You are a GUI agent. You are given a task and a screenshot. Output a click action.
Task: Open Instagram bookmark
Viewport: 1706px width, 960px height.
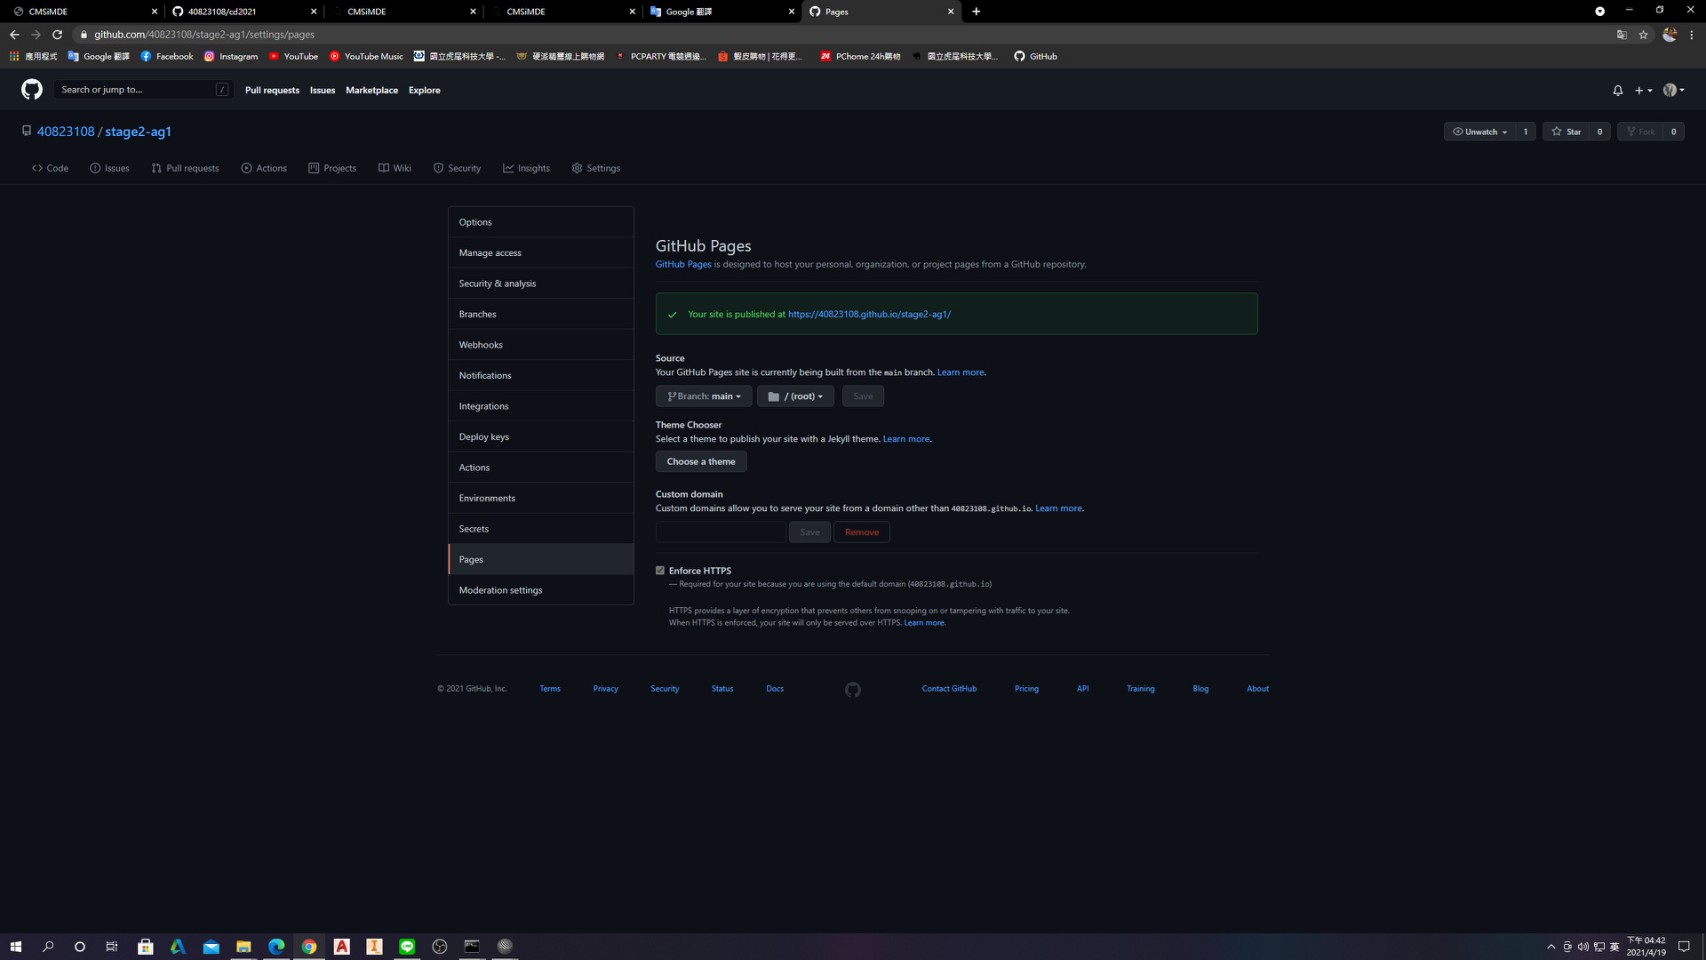231,56
